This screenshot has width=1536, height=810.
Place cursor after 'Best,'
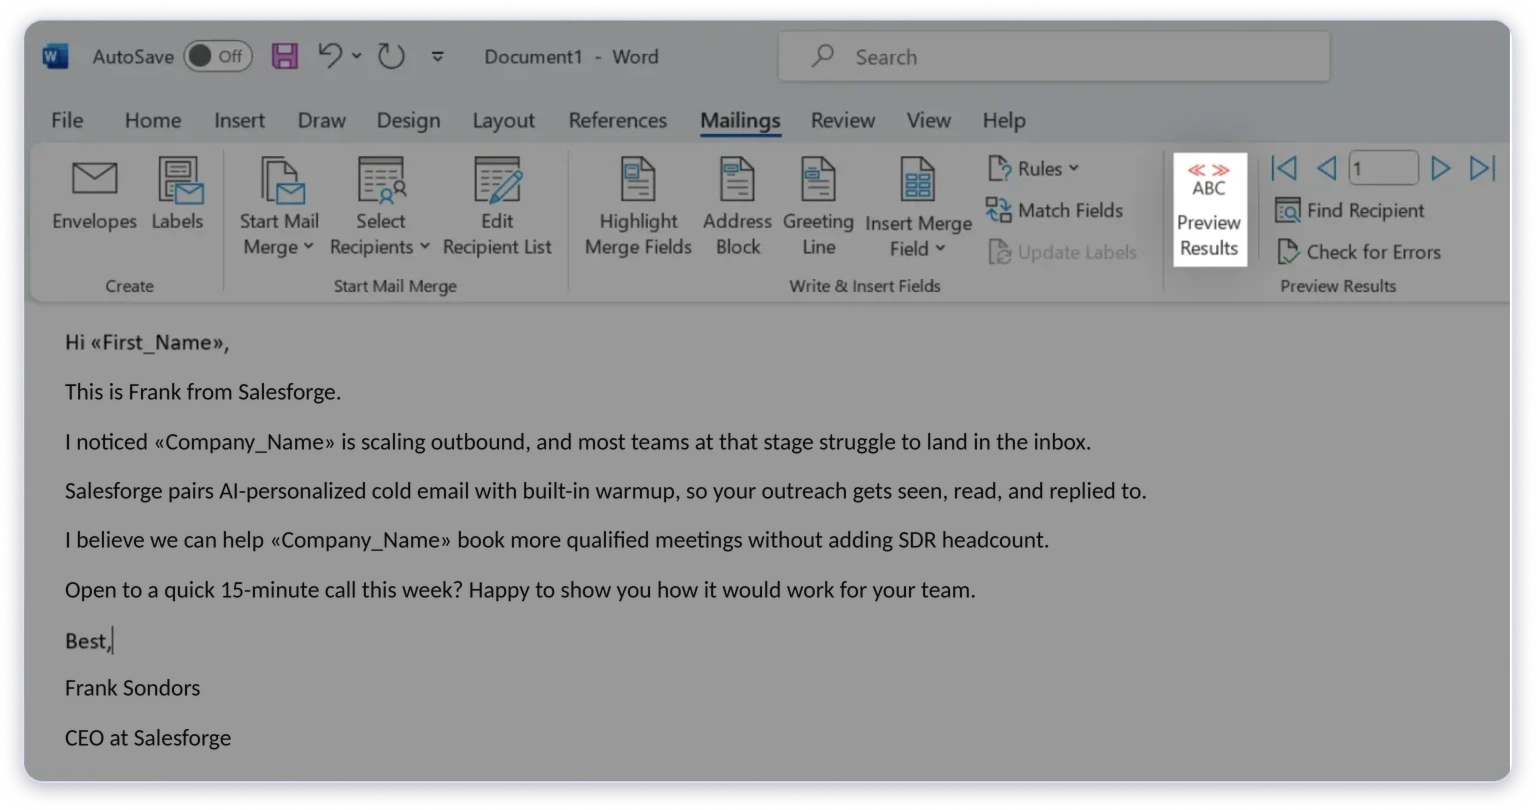(111, 641)
